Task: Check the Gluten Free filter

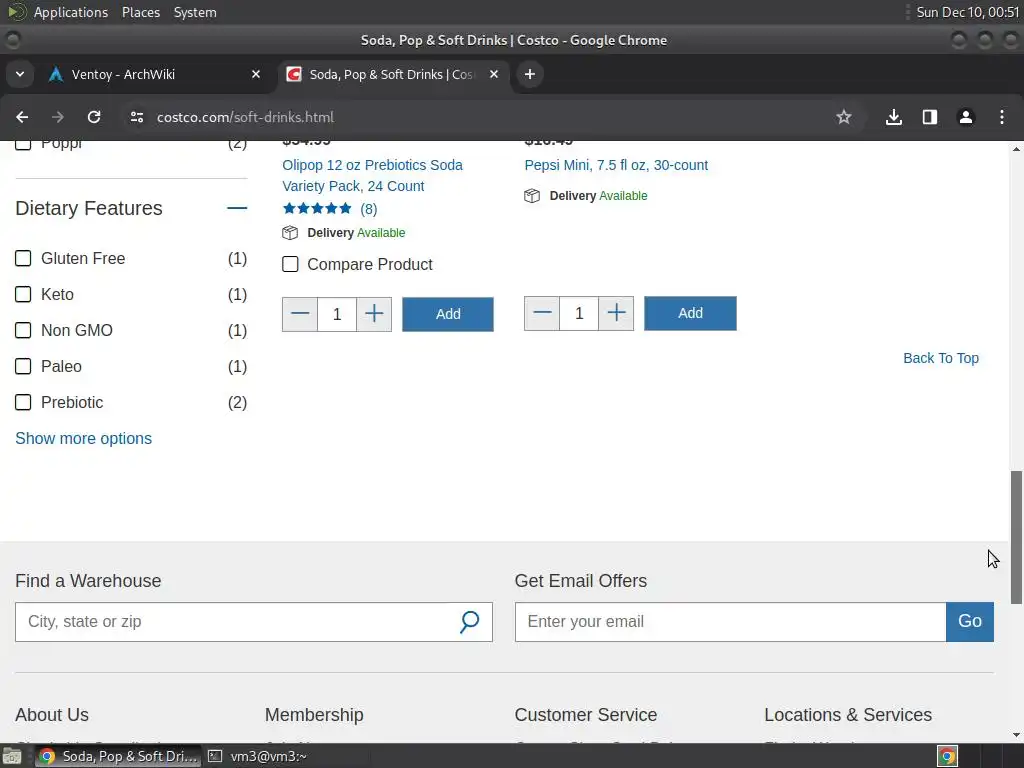Action: point(23,259)
